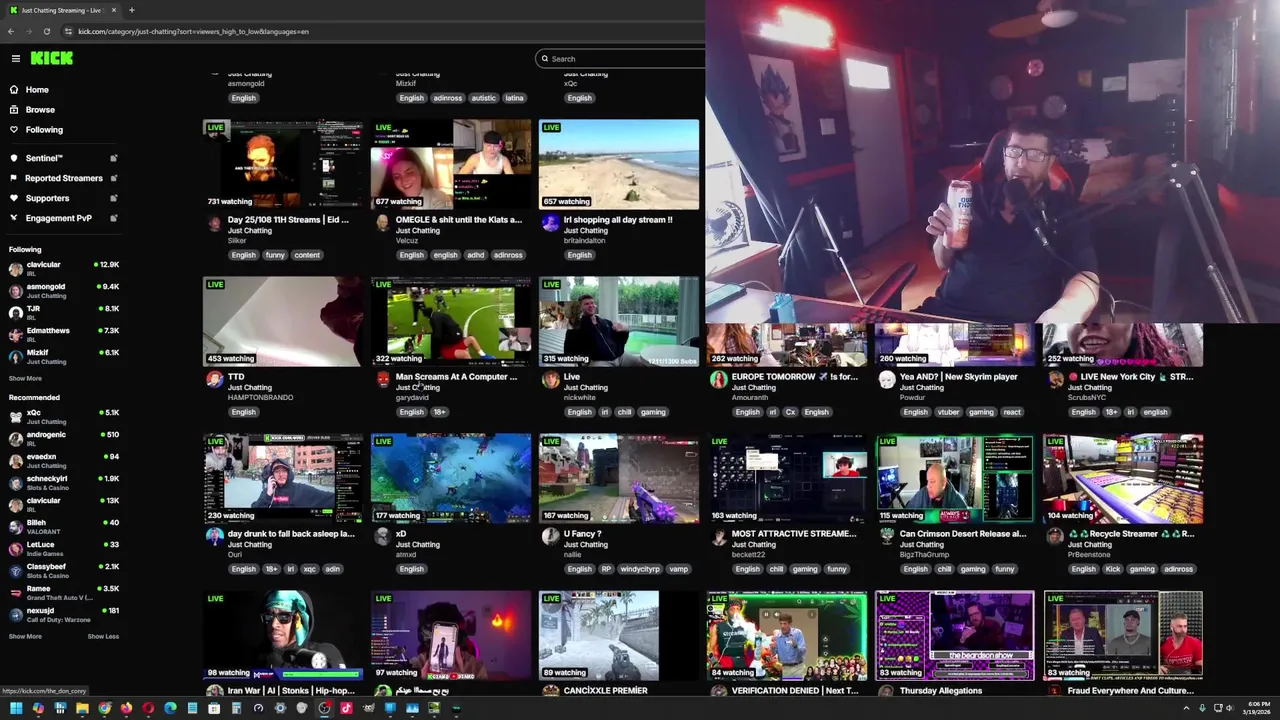Open Recycle Streamer stream thumbnail
This screenshot has height=720, width=1280.
tap(1123, 479)
